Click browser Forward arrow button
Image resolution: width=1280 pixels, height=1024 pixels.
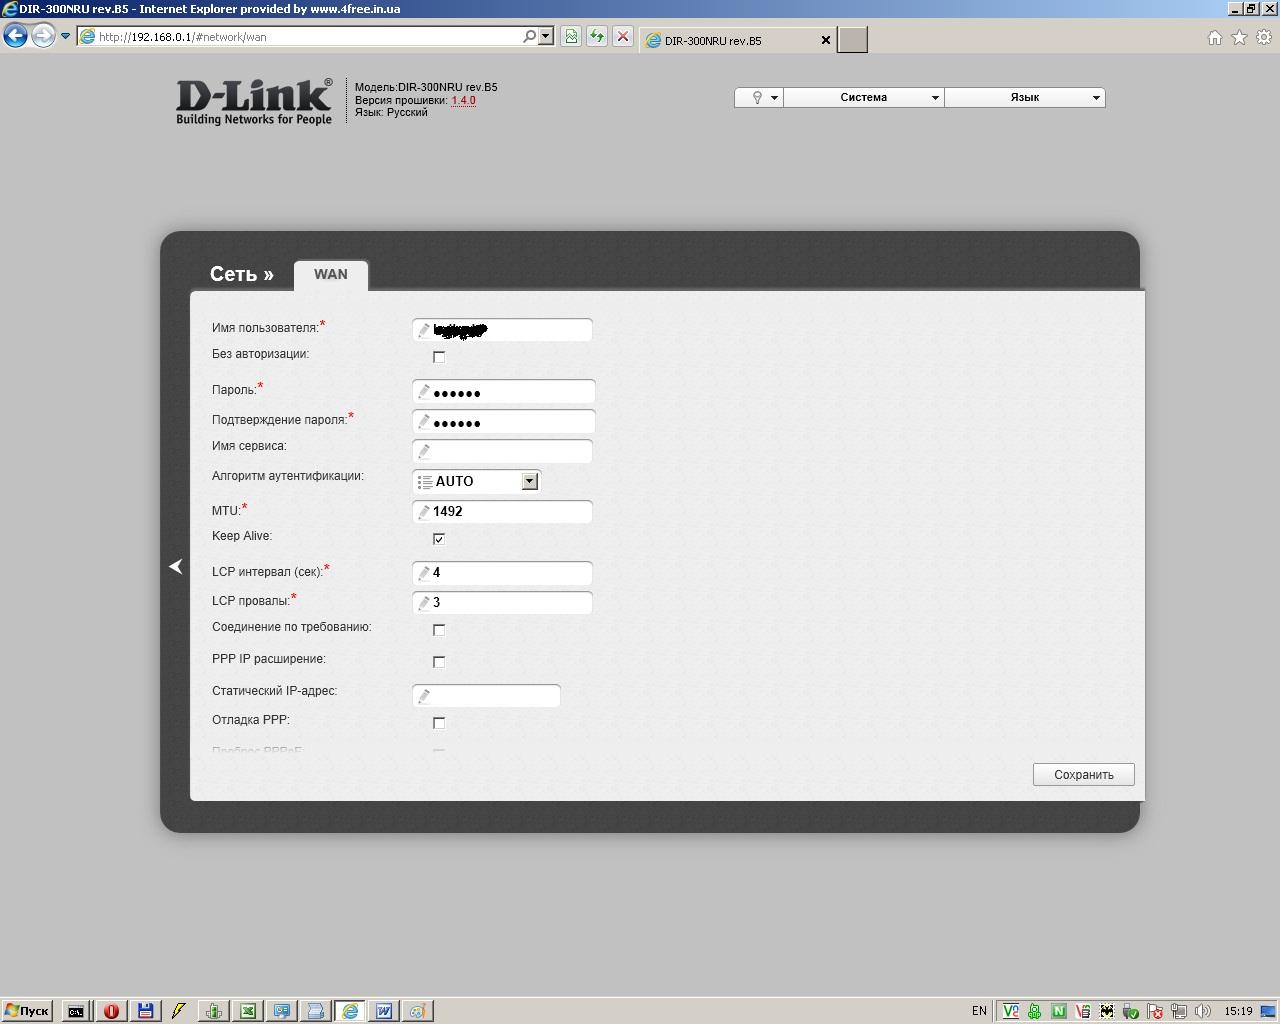[43, 36]
